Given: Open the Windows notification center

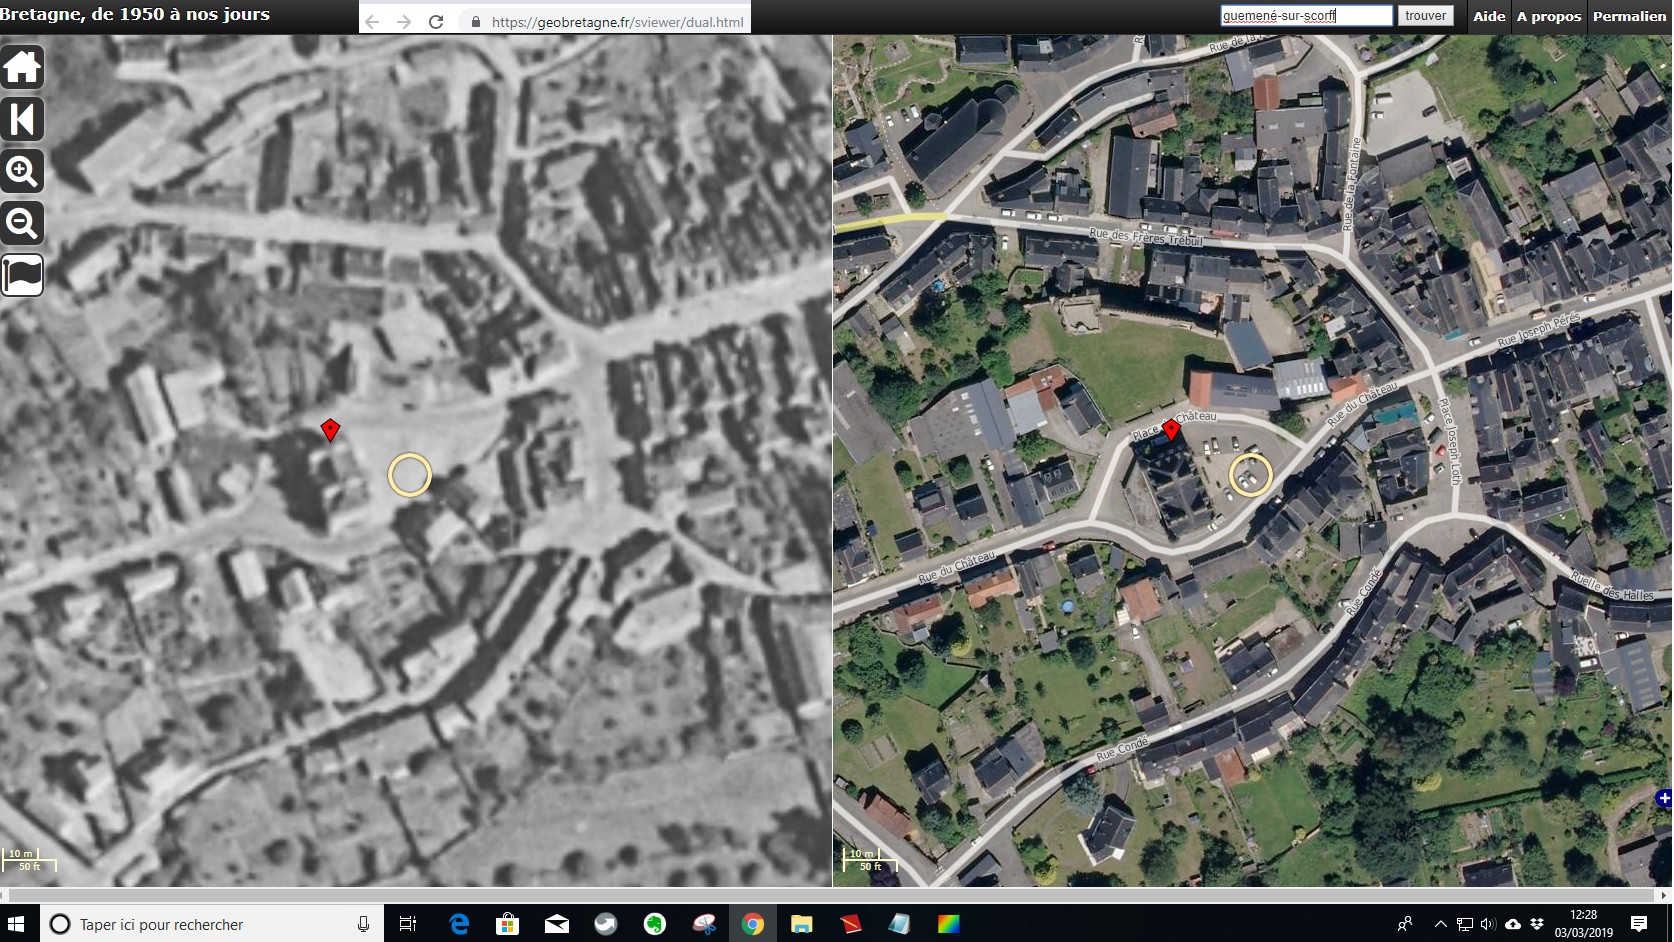Looking at the screenshot, I should click(1639, 924).
